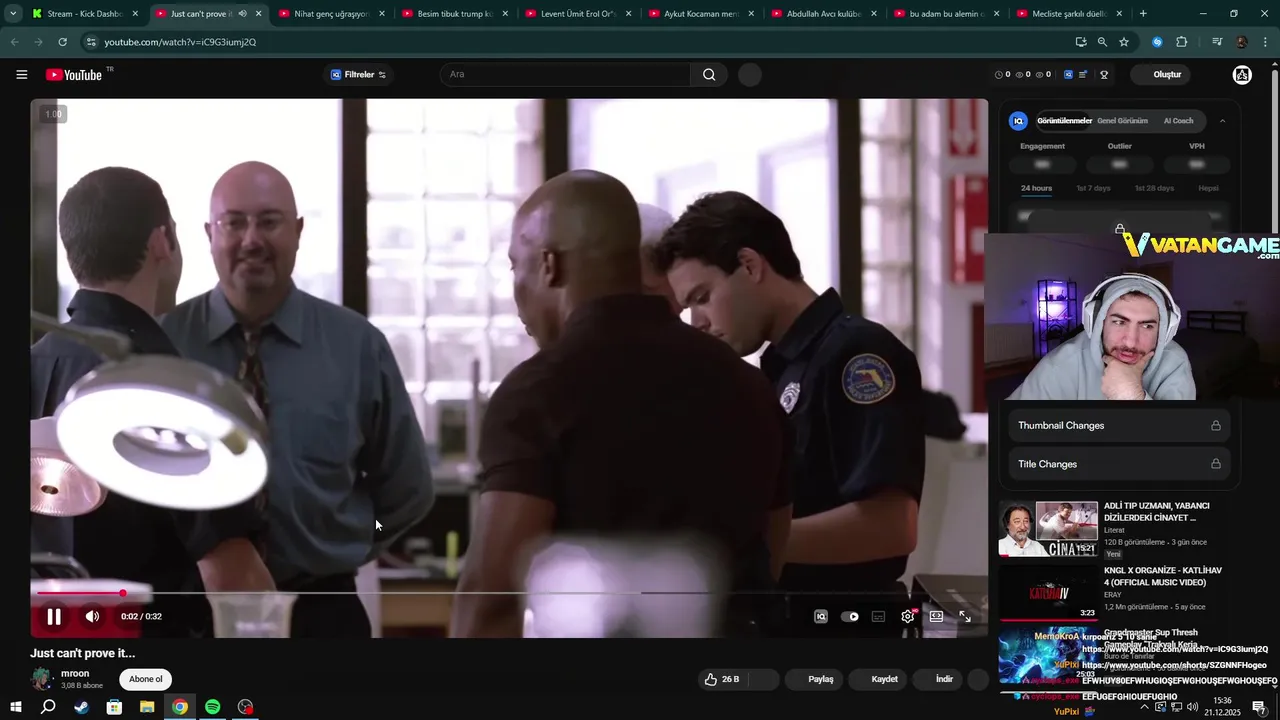The image size is (1280, 720).
Task: Click the vidIQ toolbar blue IQ icon
Action: (x=1068, y=75)
